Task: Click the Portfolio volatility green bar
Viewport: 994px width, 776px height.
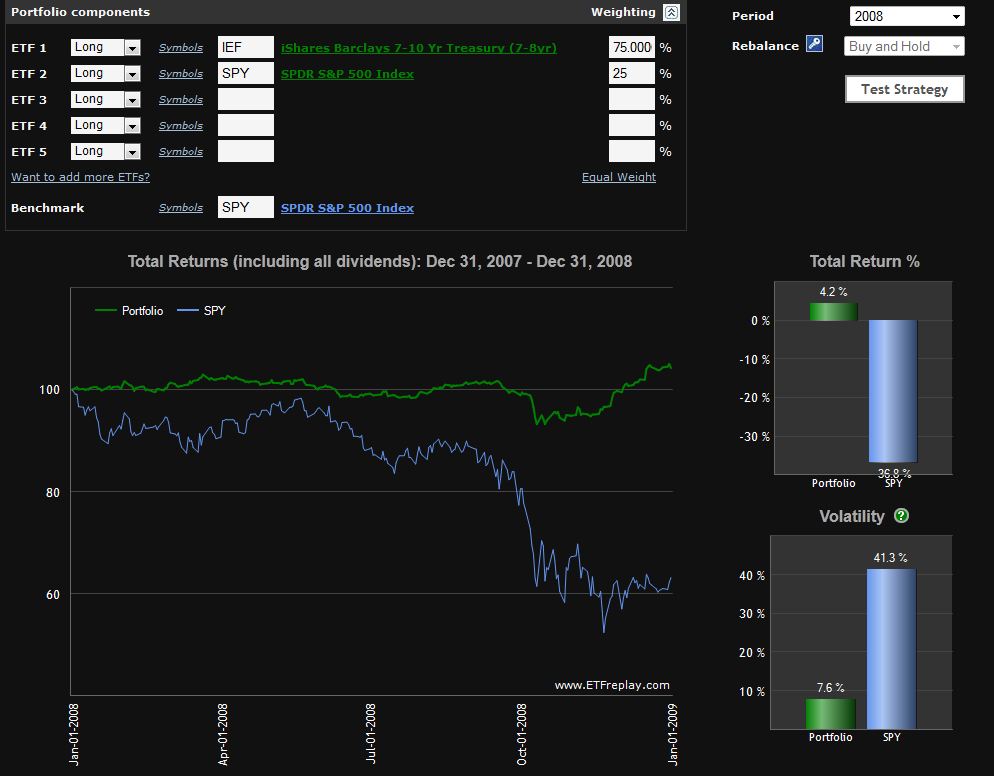Action: click(x=830, y=714)
